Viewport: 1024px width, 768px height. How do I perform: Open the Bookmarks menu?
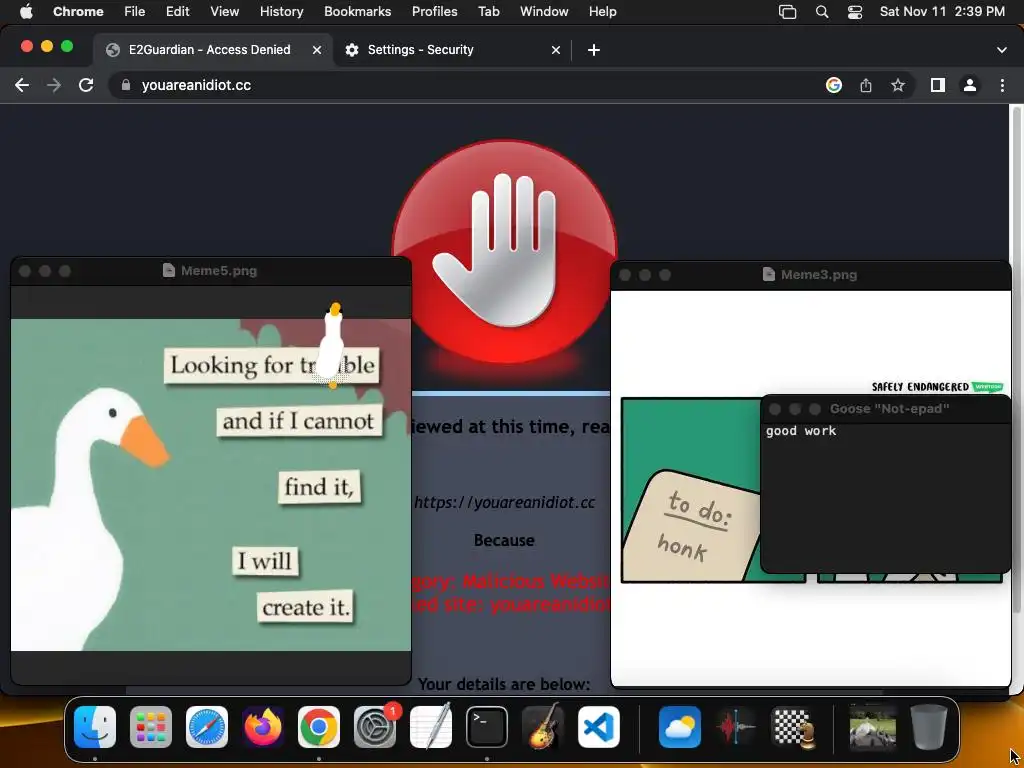point(357,12)
